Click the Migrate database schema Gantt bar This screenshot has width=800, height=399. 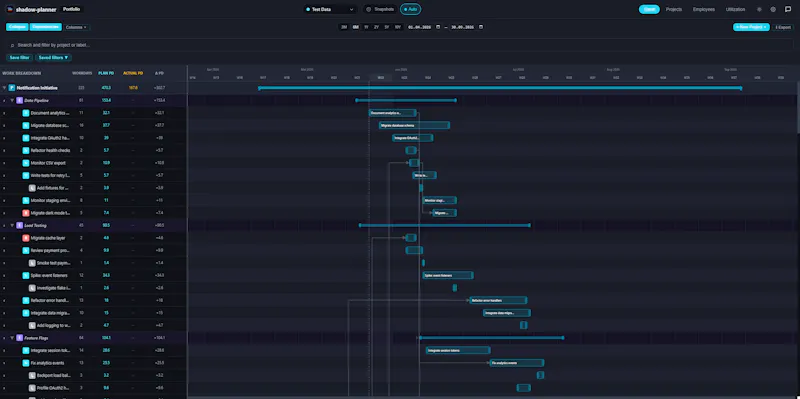pos(414,126)
